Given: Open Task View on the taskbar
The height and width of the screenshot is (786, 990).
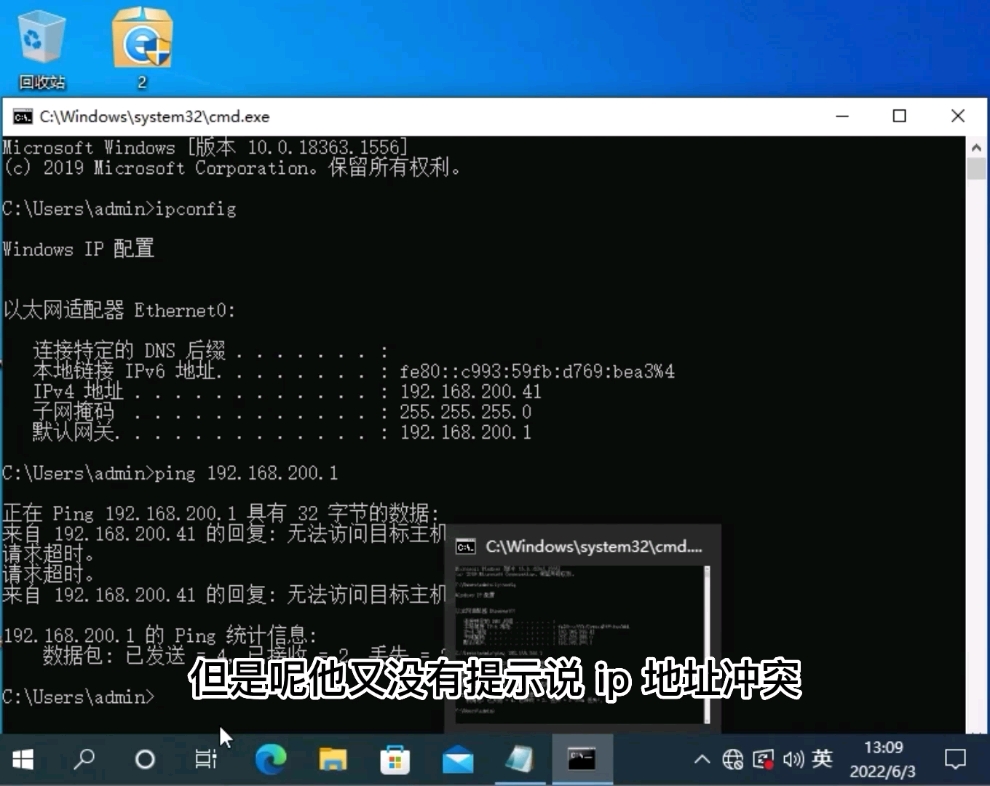Looking at the screenshot, I should (x=205, y=758).
